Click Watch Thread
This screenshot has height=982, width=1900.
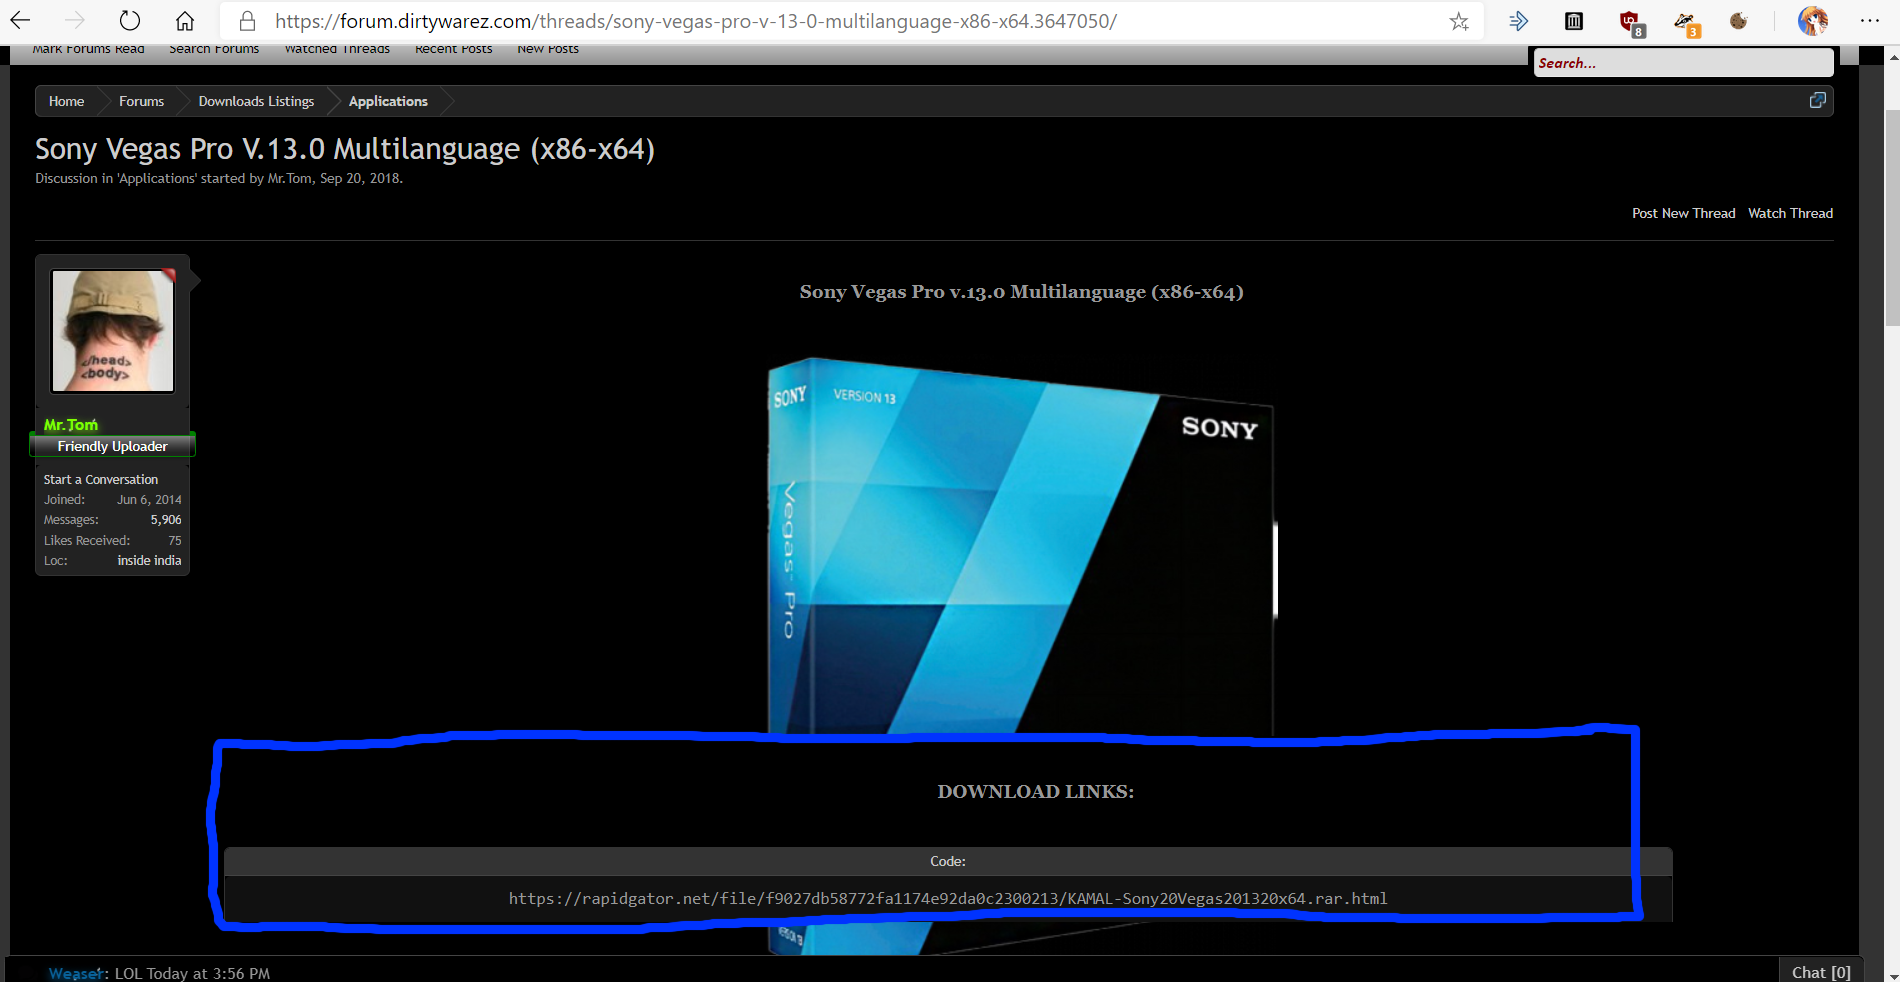click(x=1790, y=213)
